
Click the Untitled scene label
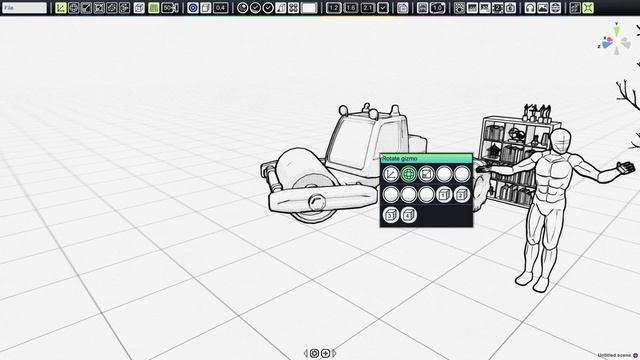[x=614, y=356]
